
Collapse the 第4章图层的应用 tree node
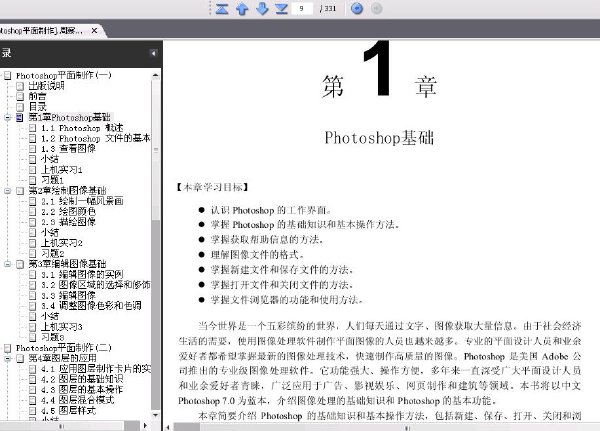7,359
